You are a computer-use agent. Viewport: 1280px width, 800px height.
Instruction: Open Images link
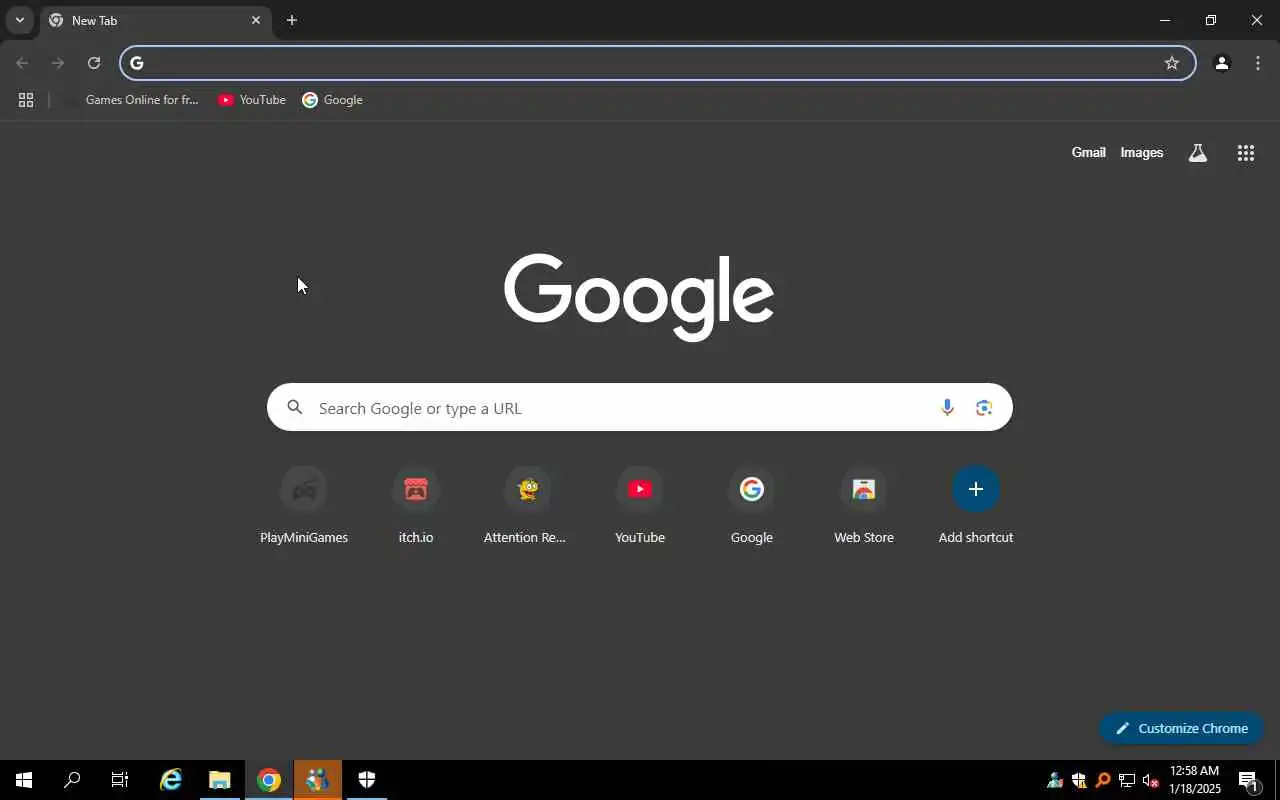[1141, 153]
